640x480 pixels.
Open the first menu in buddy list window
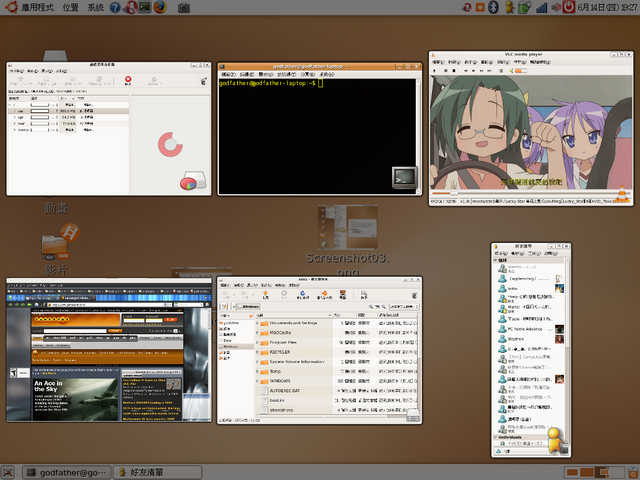click(500, 253)
